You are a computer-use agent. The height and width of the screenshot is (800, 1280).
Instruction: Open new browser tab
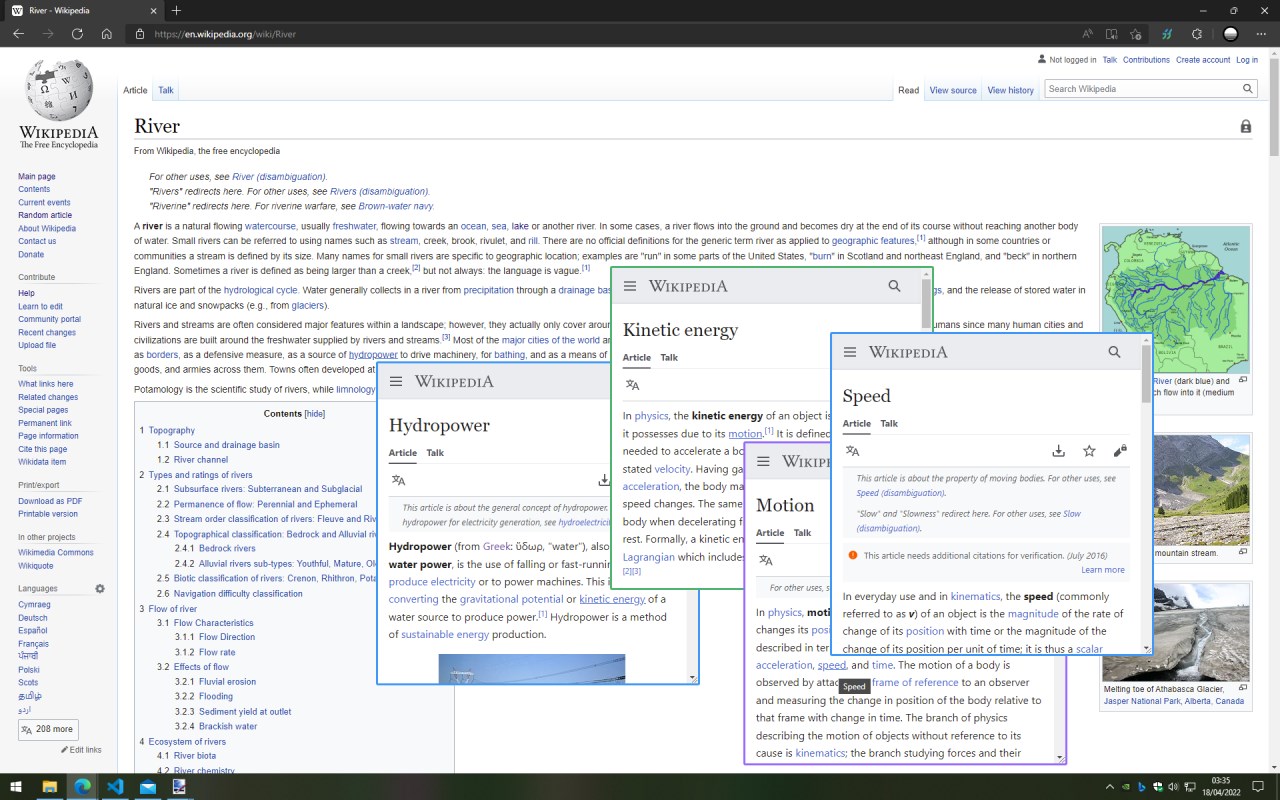pyautogui.click(x=176, y=11)
